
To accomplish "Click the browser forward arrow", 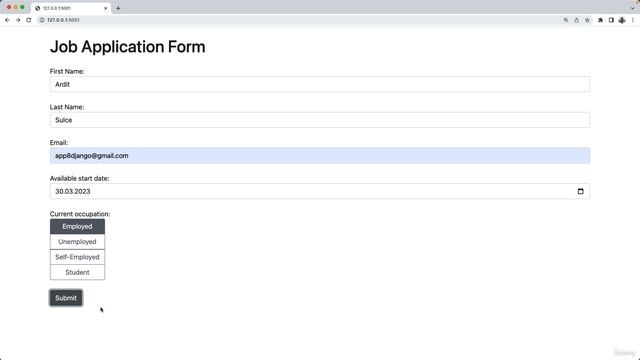I will click(x=18, y=20).
